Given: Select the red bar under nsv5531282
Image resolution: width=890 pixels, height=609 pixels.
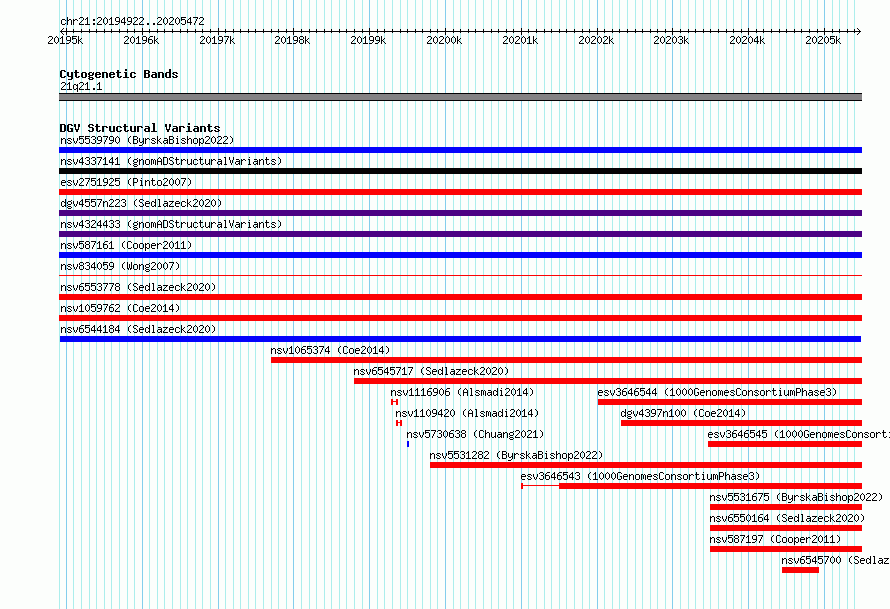Looking at the screenshot, I should click(x=646, y=465).
